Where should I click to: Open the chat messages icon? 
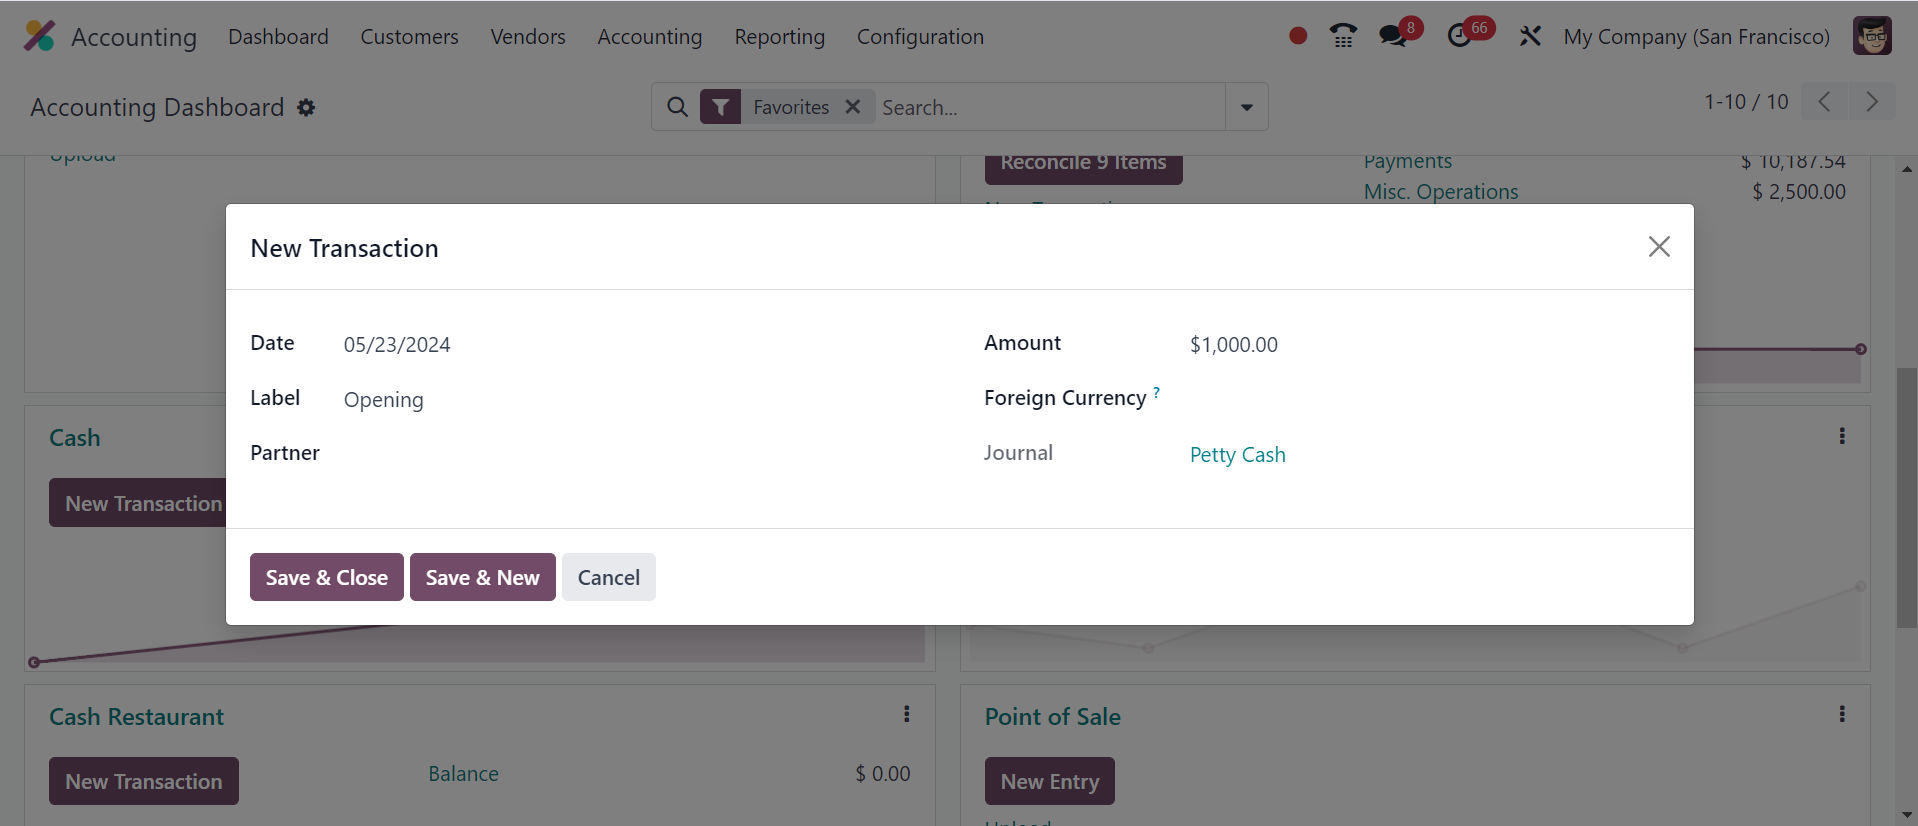(x=1393, y=36)
